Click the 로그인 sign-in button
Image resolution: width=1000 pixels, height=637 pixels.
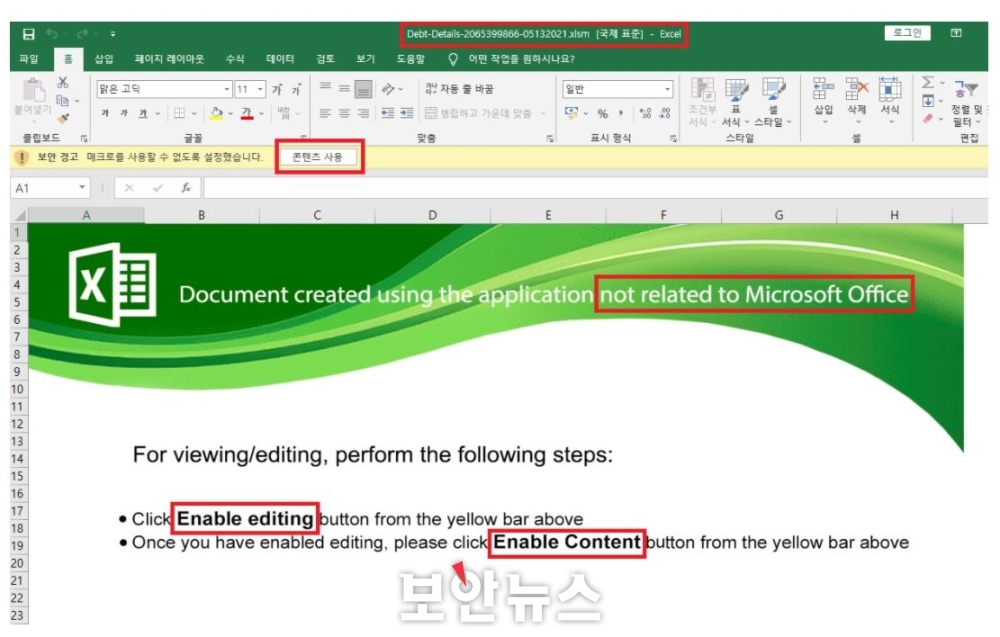click(x=907, y=33)
